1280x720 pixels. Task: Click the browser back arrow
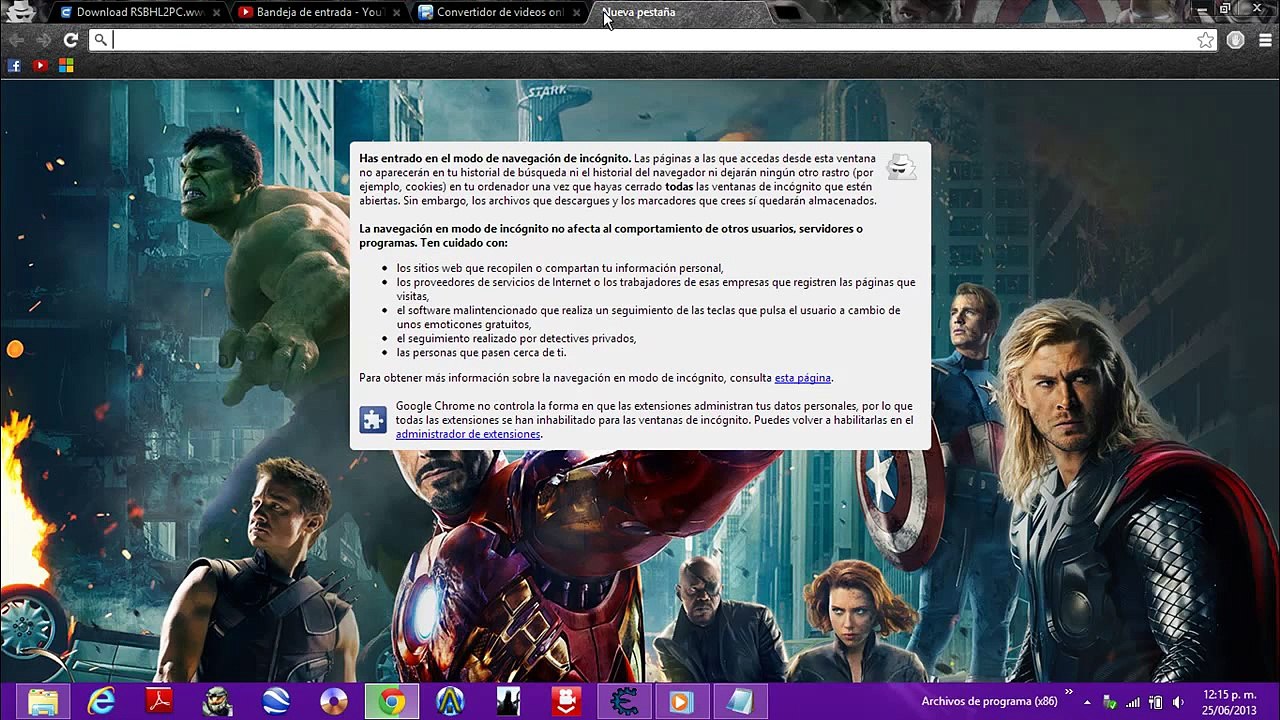click(17, 40)
